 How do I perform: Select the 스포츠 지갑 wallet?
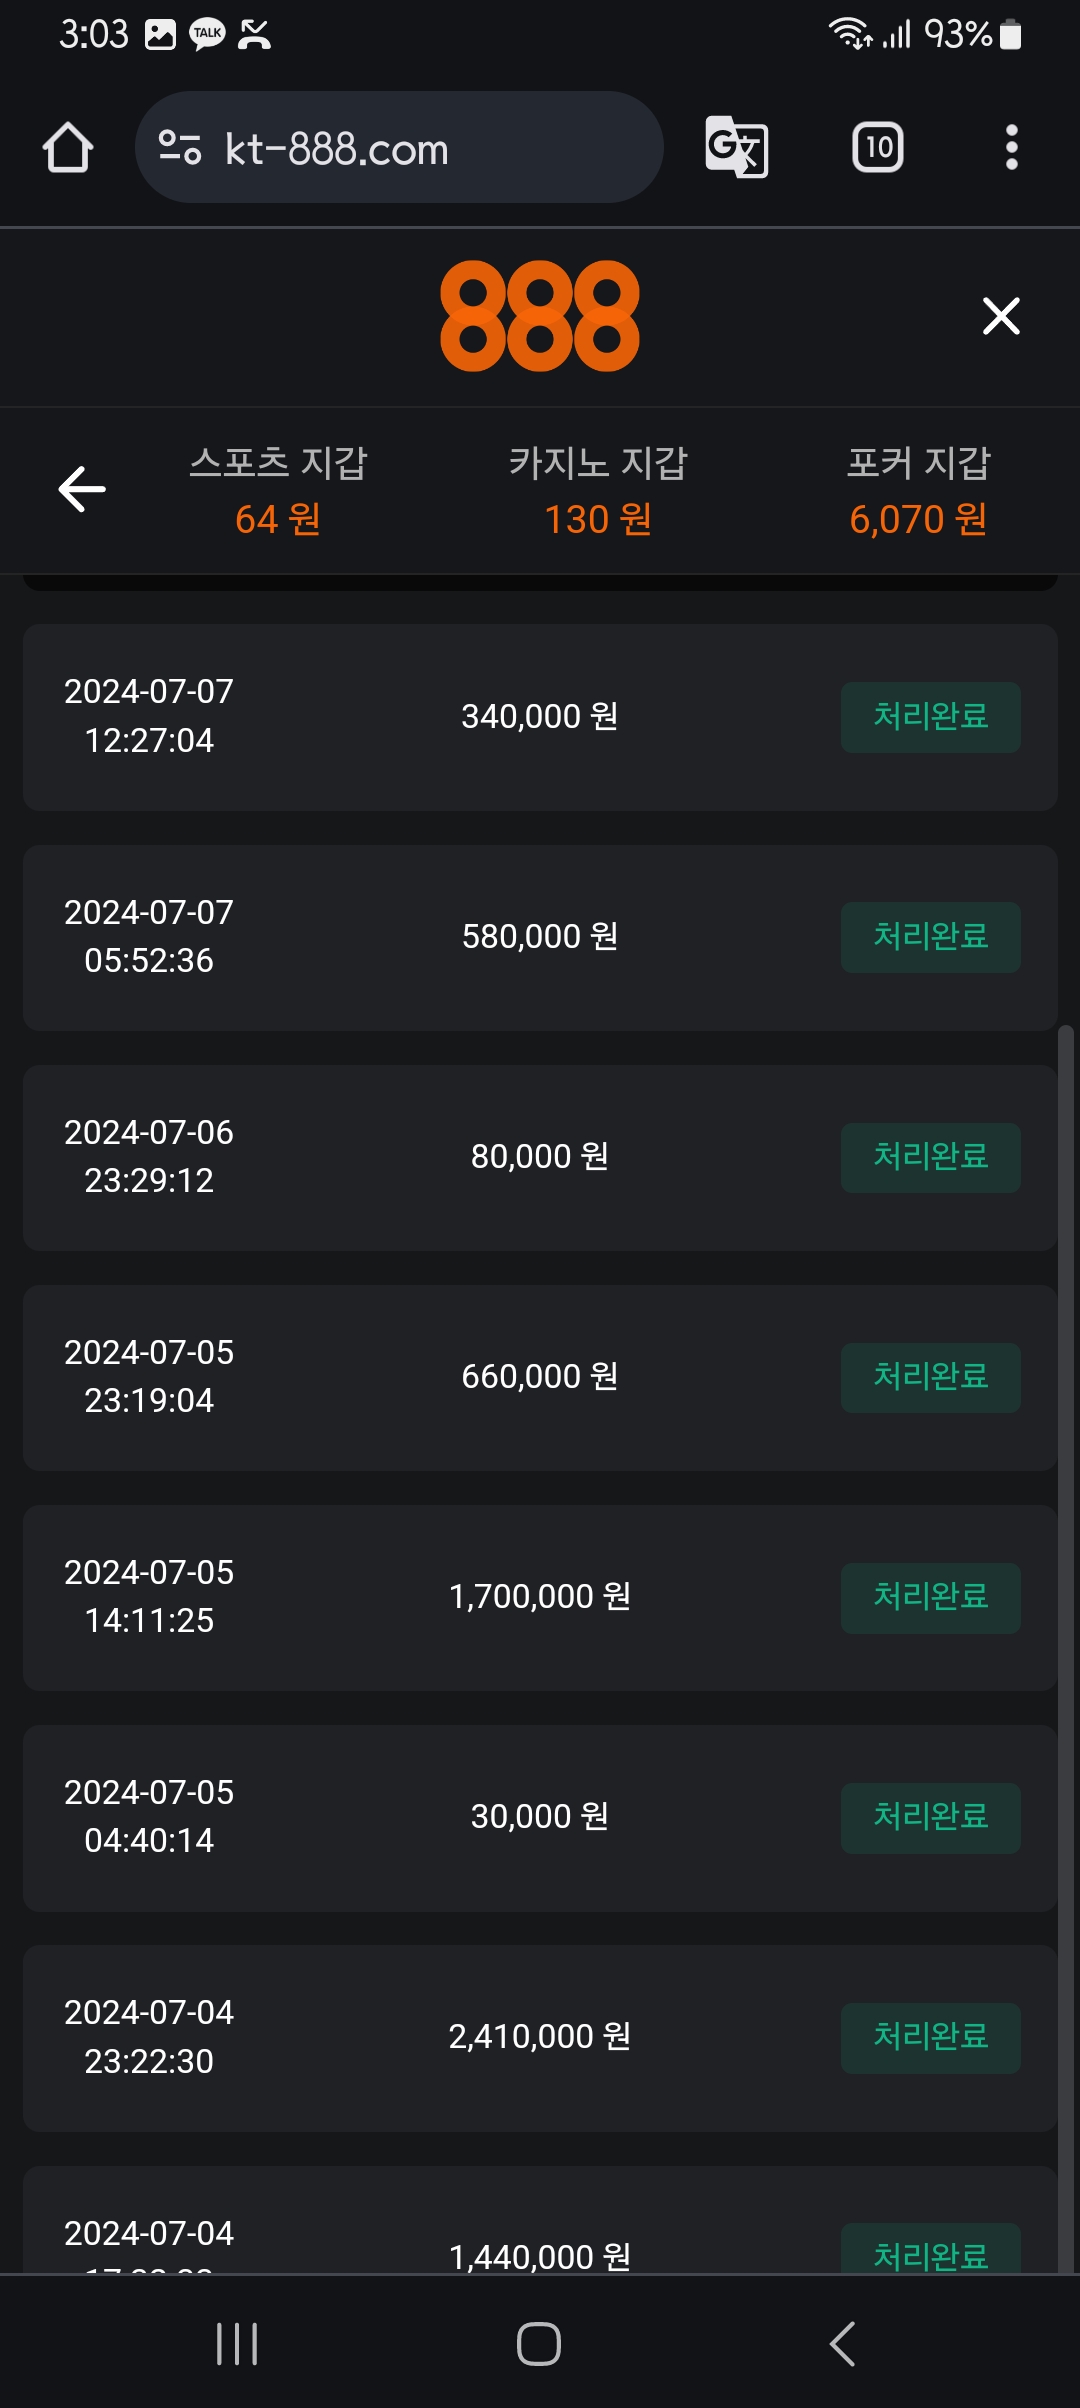coord(278,490)
